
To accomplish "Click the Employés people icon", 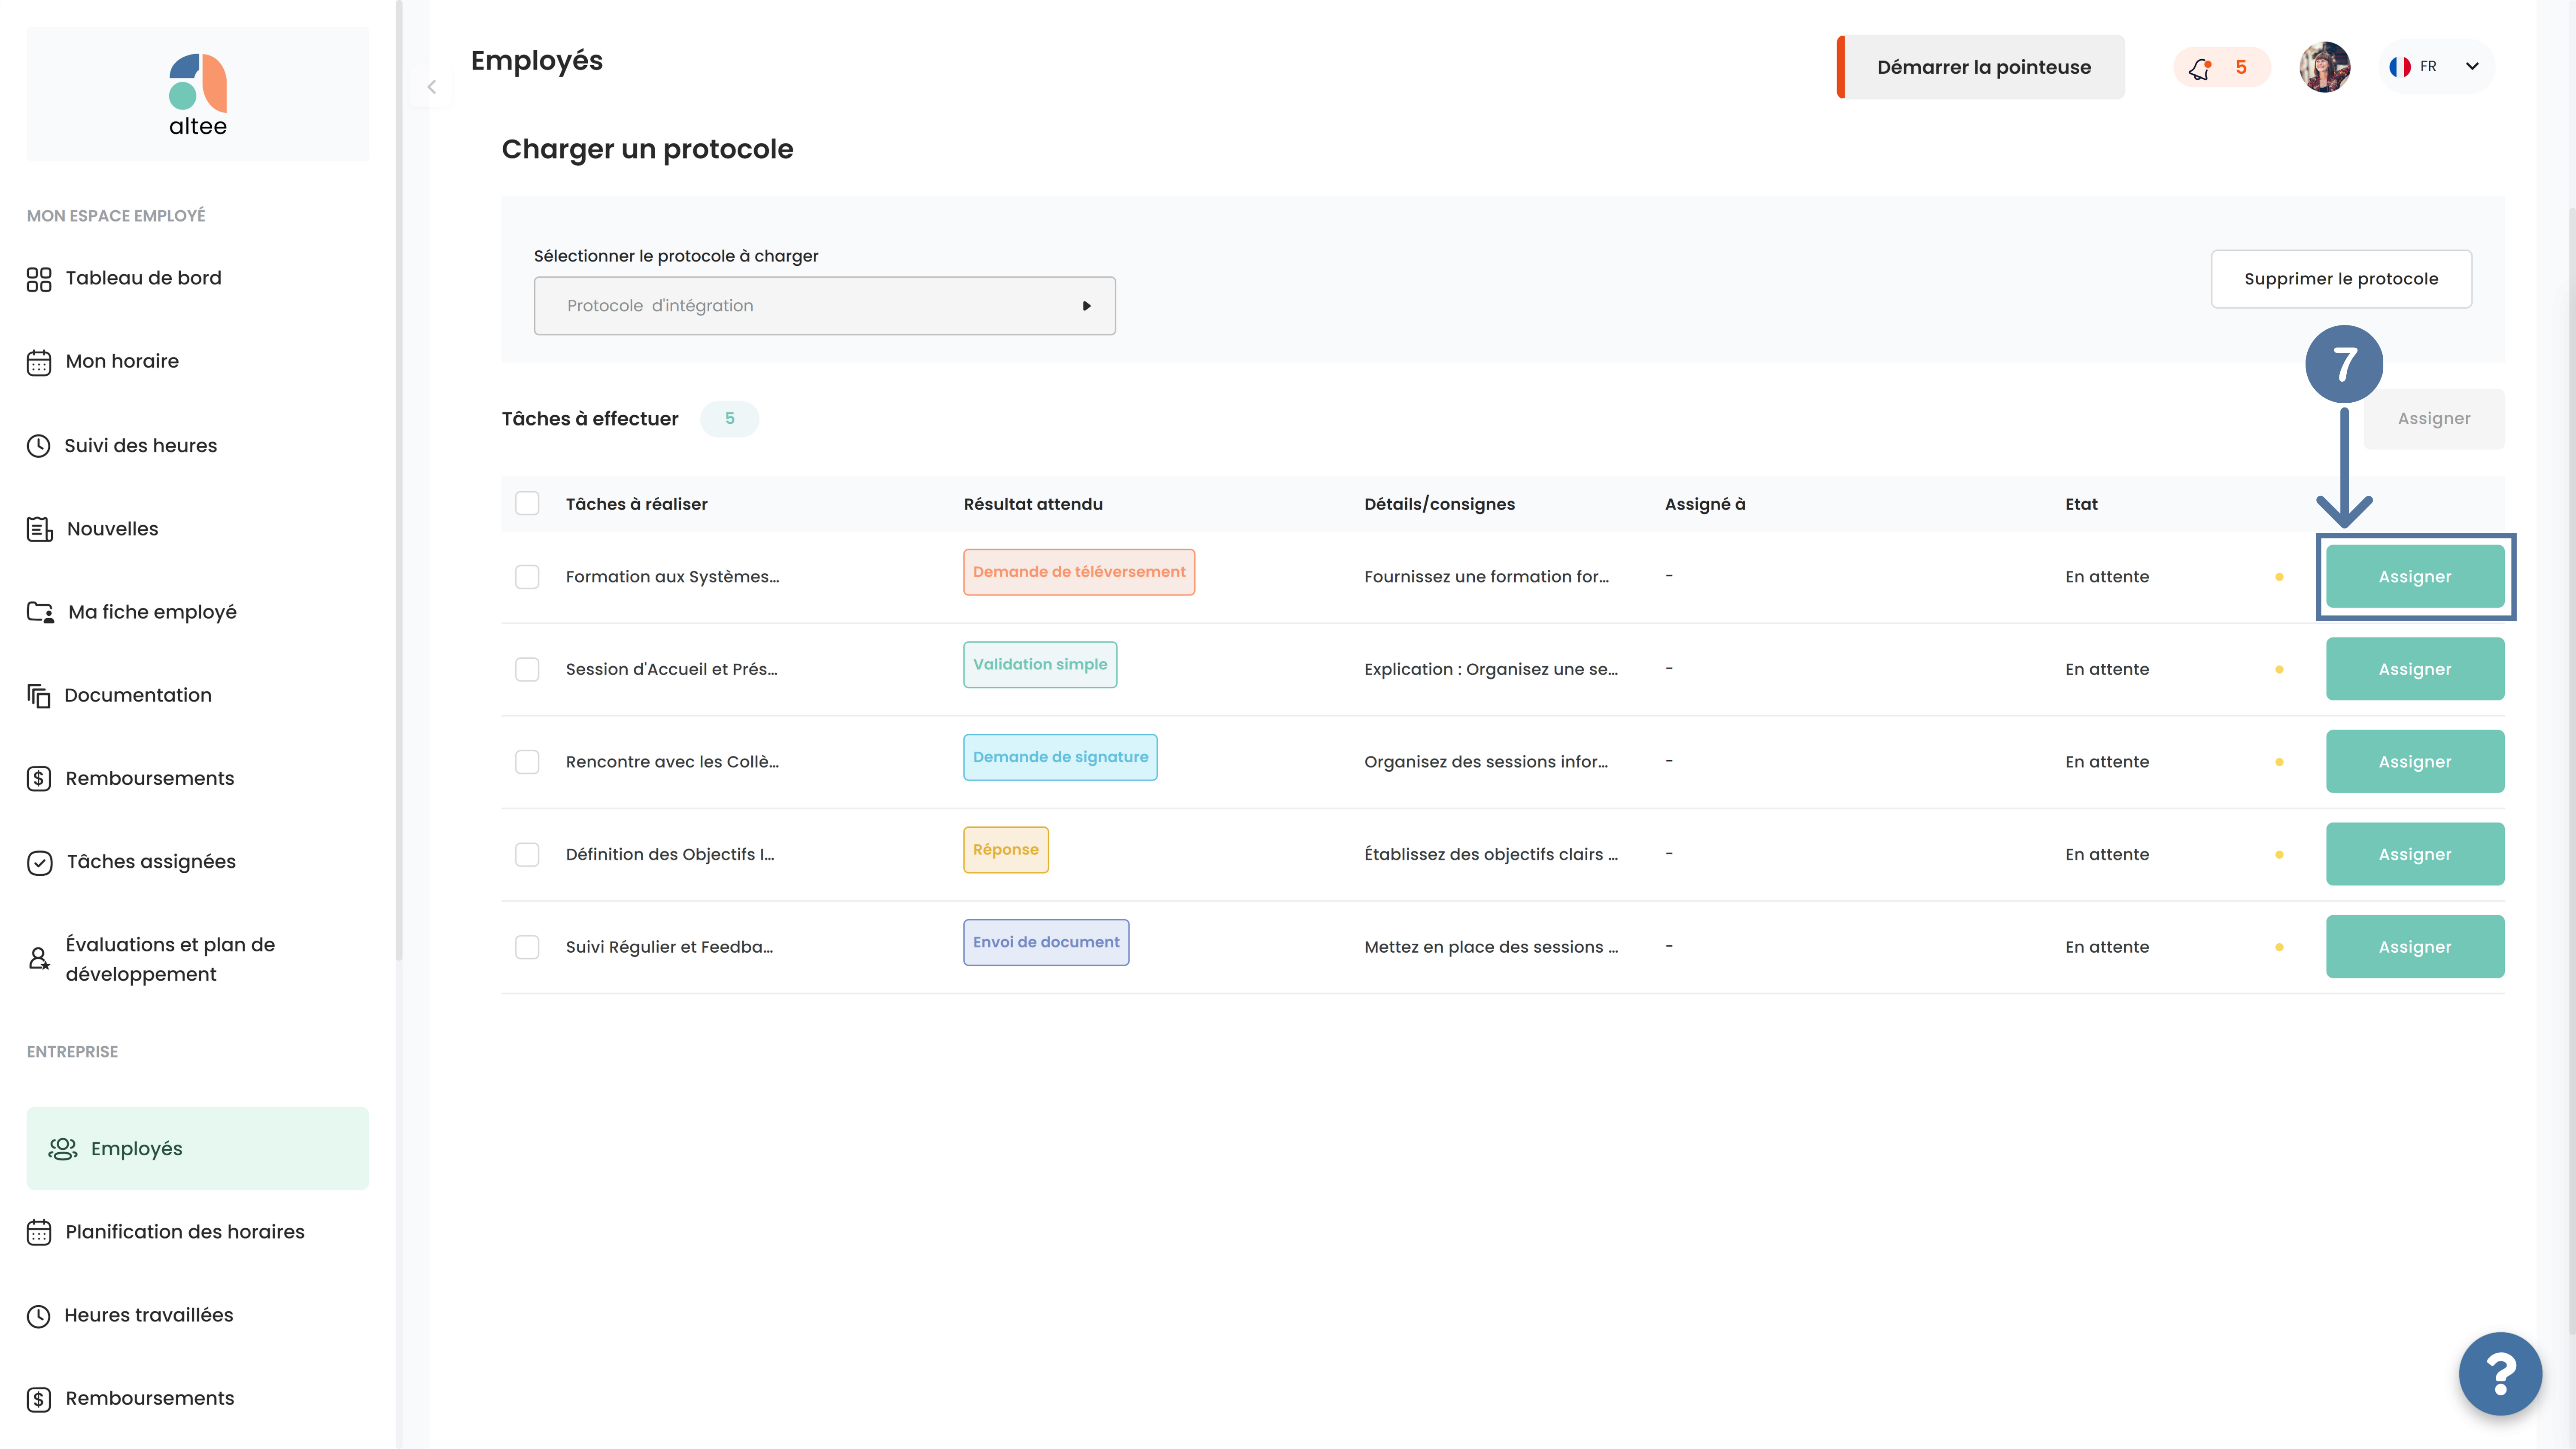I will (63, 1149).
